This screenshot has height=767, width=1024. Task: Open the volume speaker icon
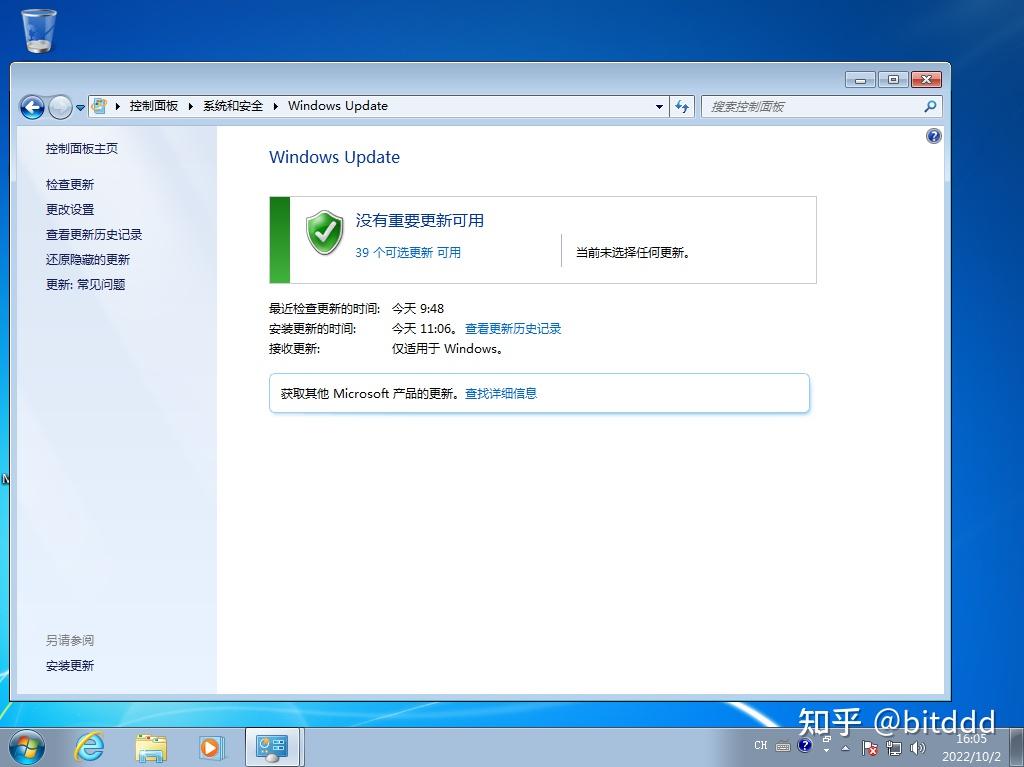[x=918, y=747]
